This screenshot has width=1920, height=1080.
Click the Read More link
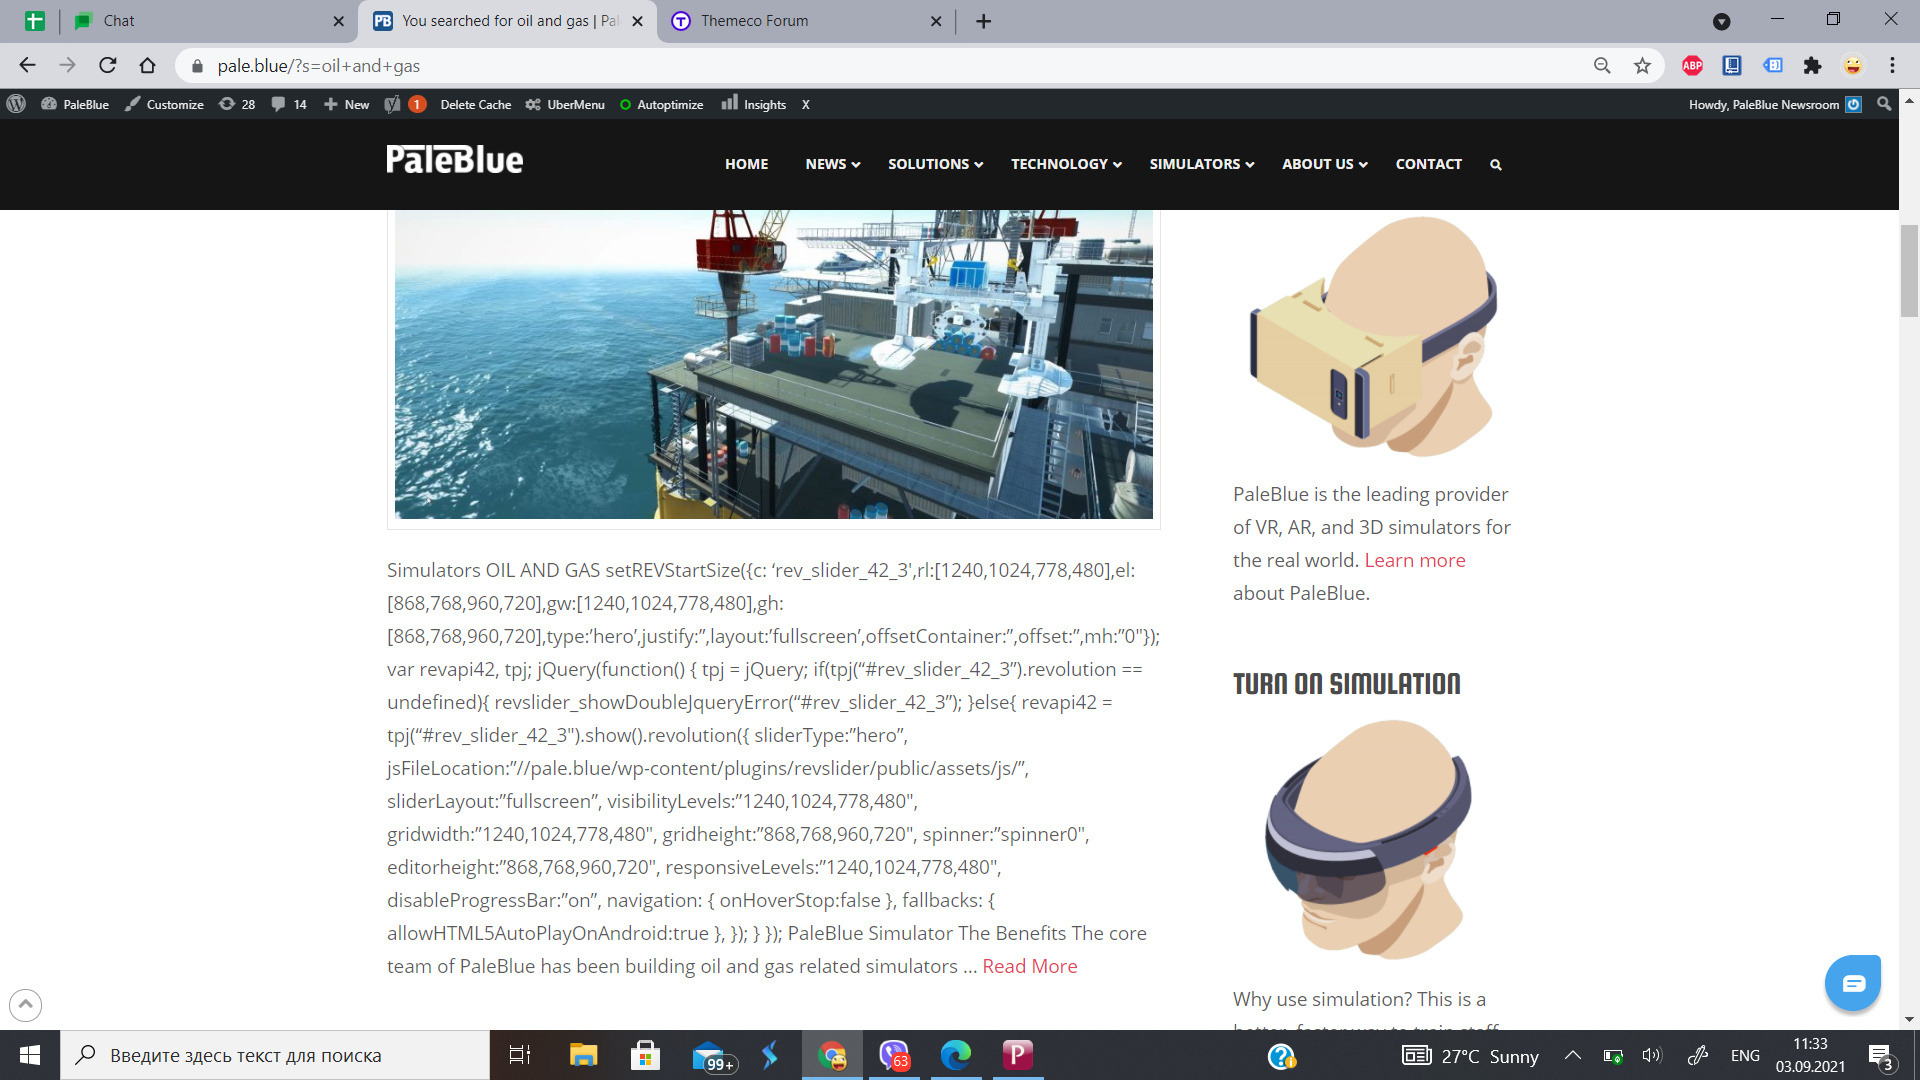[x=1029, y=966]
